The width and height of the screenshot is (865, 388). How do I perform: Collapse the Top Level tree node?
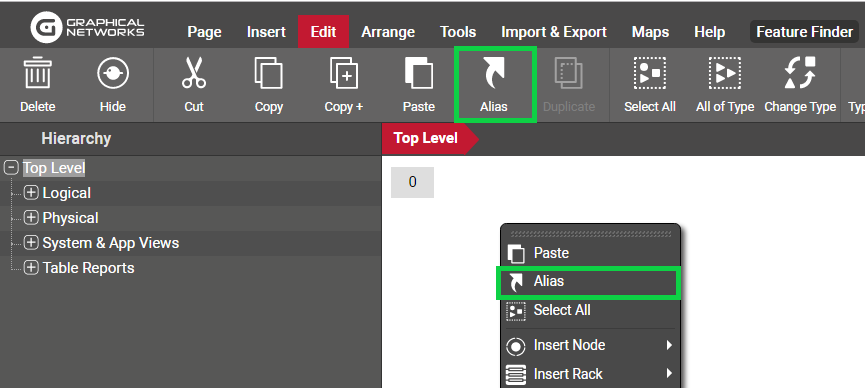click(x=10, y=168)
